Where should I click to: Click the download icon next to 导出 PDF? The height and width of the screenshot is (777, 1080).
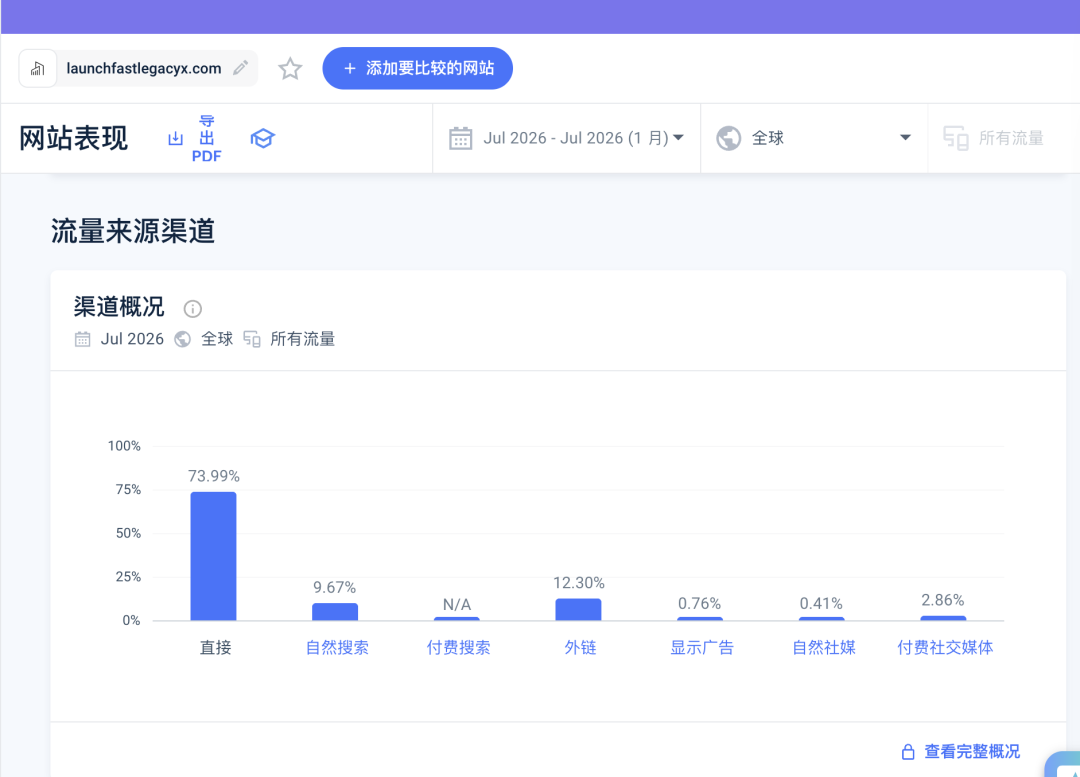click(x=176, y=138)
